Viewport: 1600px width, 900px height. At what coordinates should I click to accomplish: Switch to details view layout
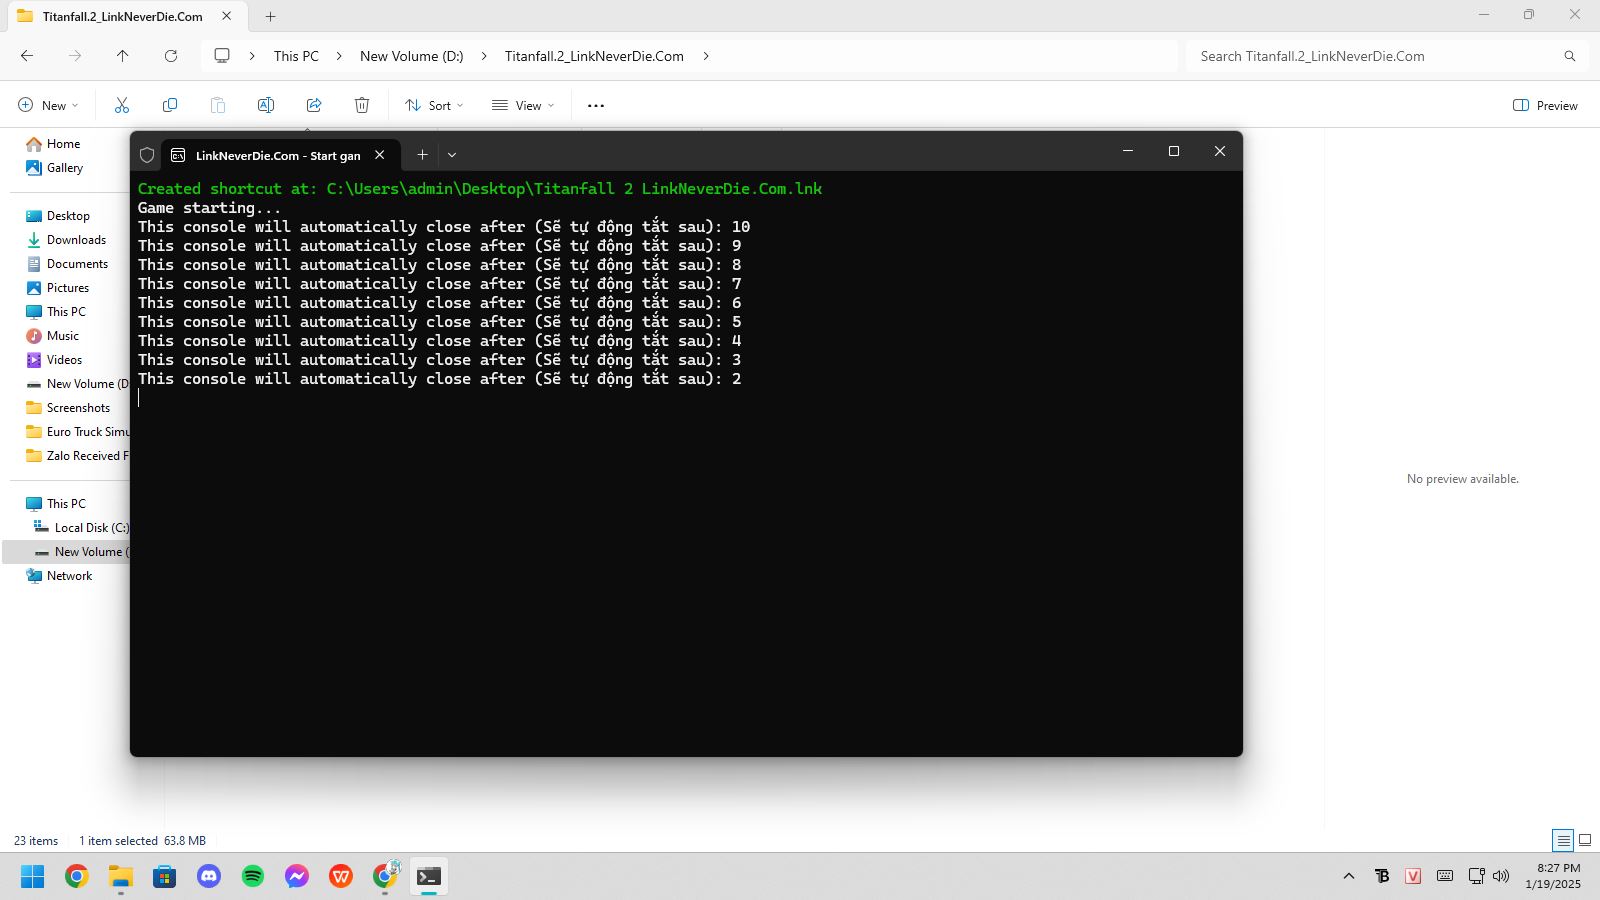pyautogui.click(x=1563, y=840)
